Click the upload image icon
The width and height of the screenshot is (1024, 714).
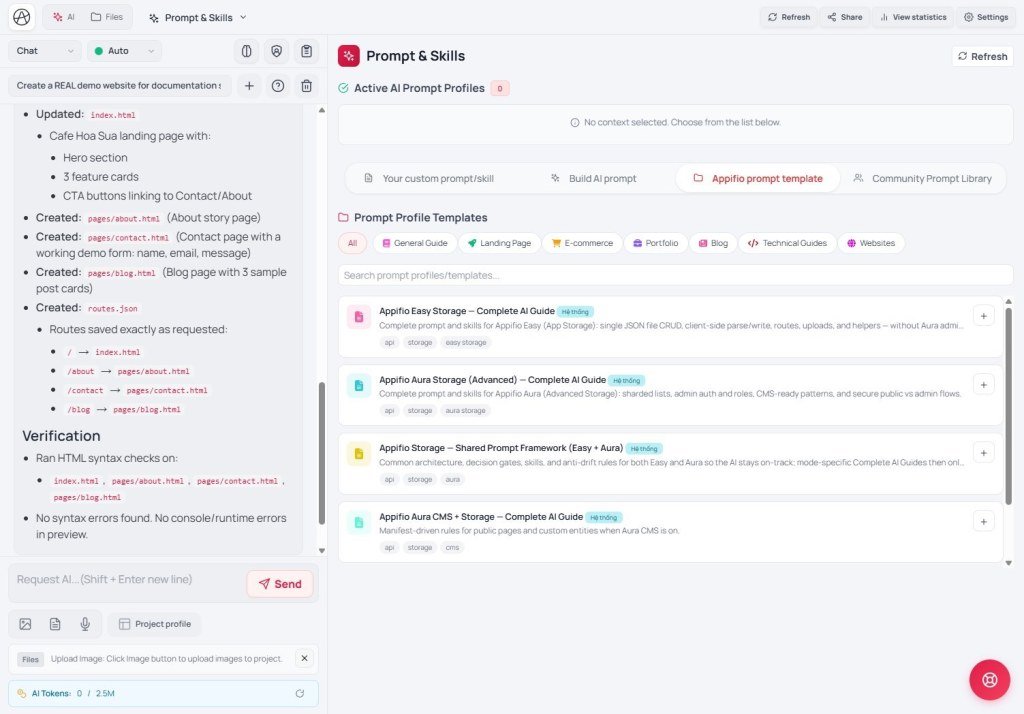[x=25, y=624]
